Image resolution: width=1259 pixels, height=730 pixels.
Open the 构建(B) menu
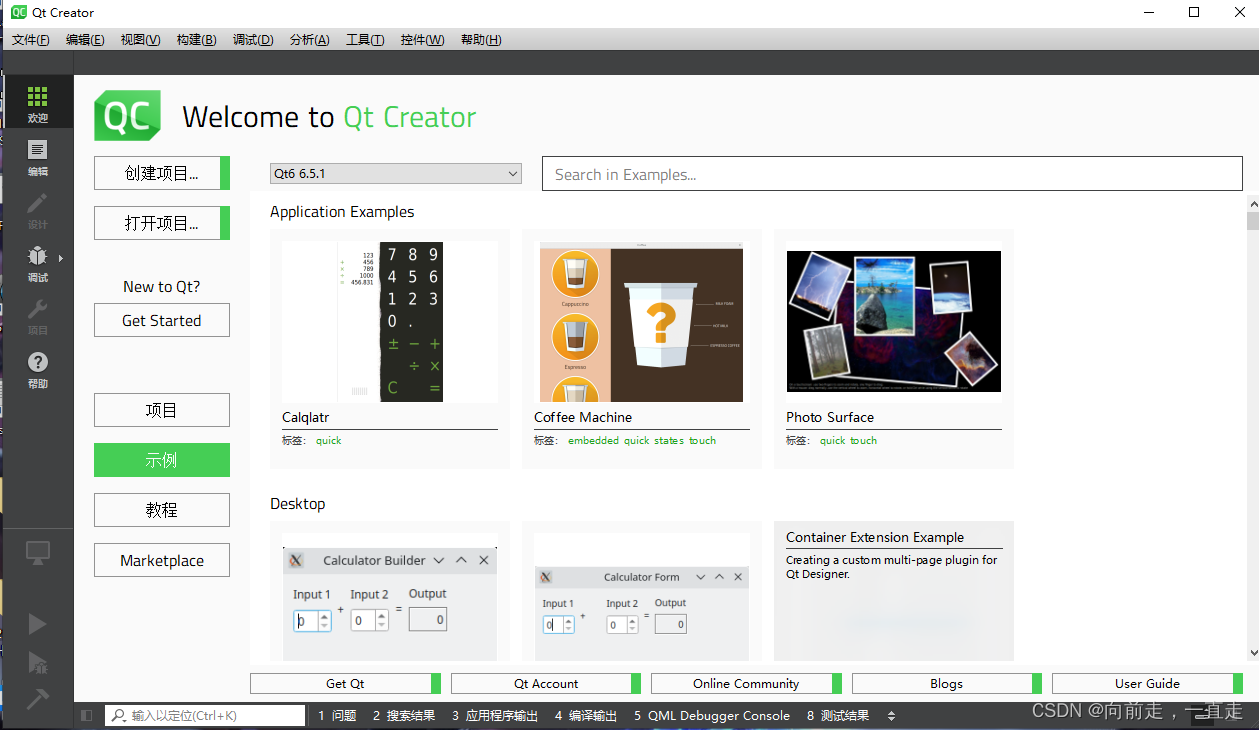196,39
